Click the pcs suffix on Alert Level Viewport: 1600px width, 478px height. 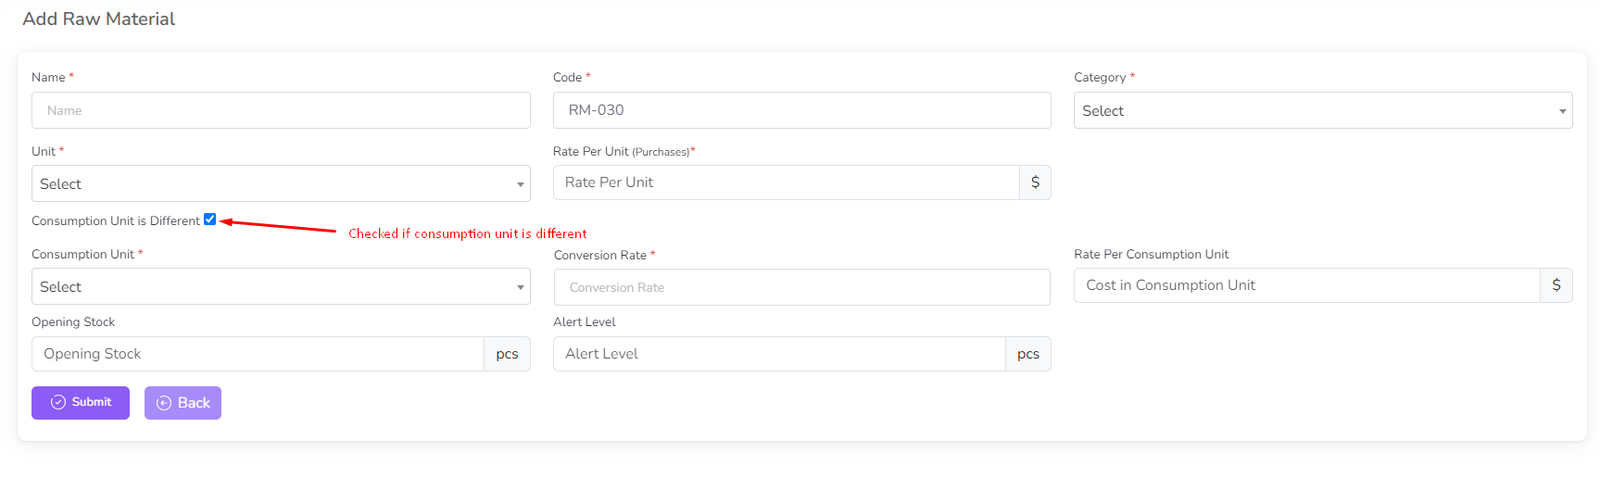[1028, 354]
